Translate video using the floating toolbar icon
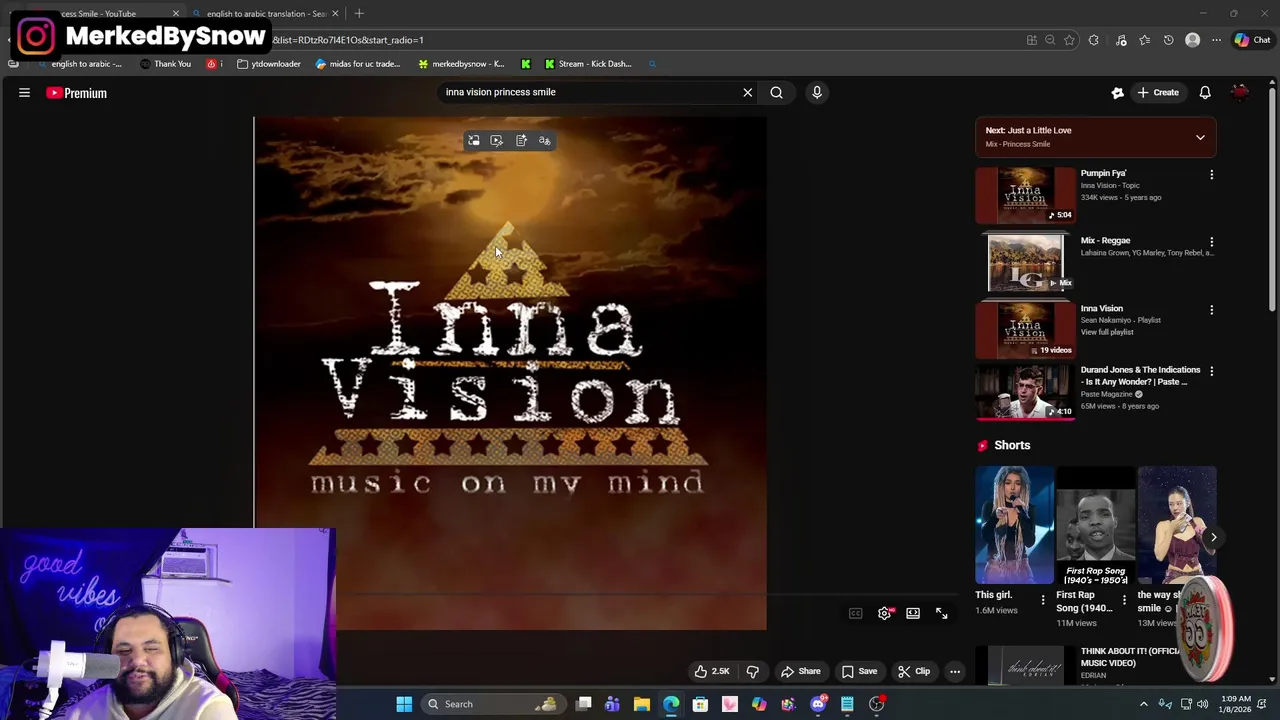Screen dimensions: 1280x720 click(x=545, y=141)
